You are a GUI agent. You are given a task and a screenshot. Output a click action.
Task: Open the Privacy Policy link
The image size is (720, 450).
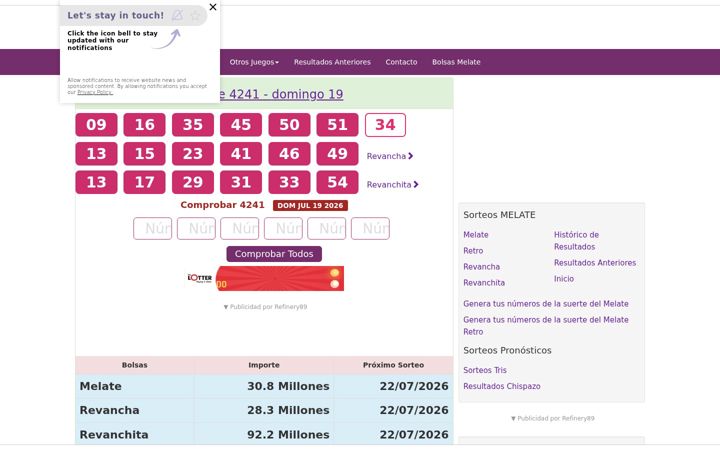point(95,92)
